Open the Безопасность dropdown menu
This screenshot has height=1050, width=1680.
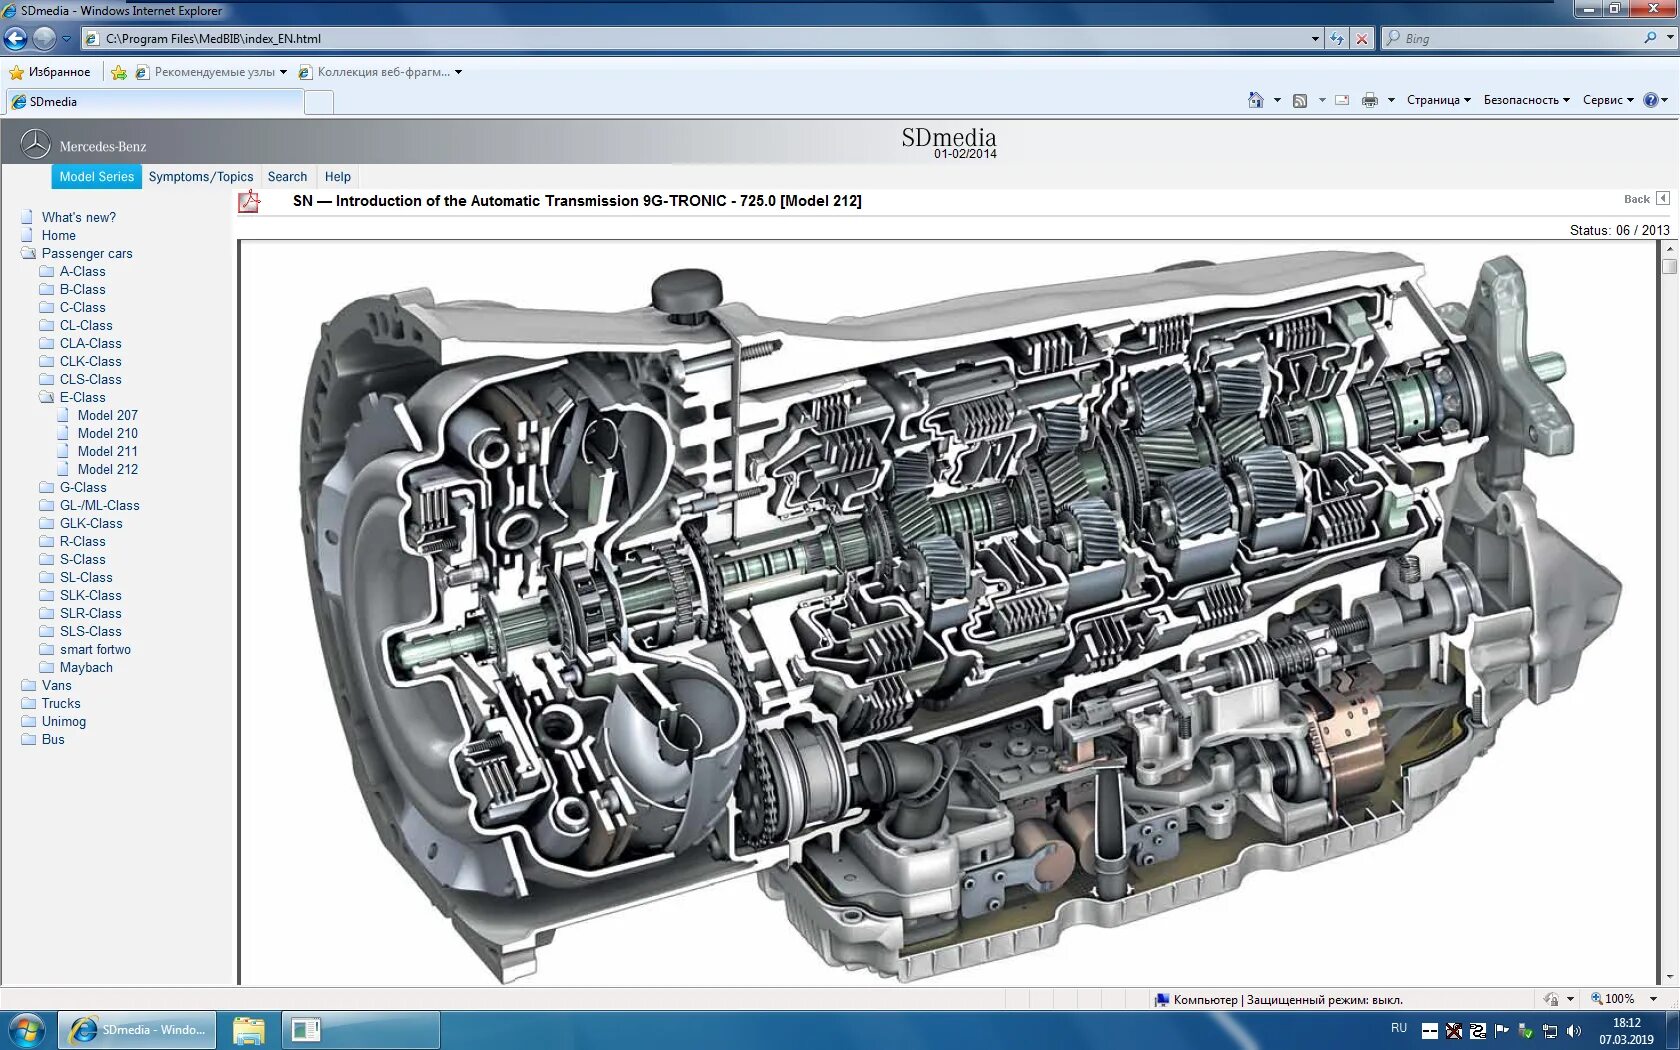tap(1527, 100)
